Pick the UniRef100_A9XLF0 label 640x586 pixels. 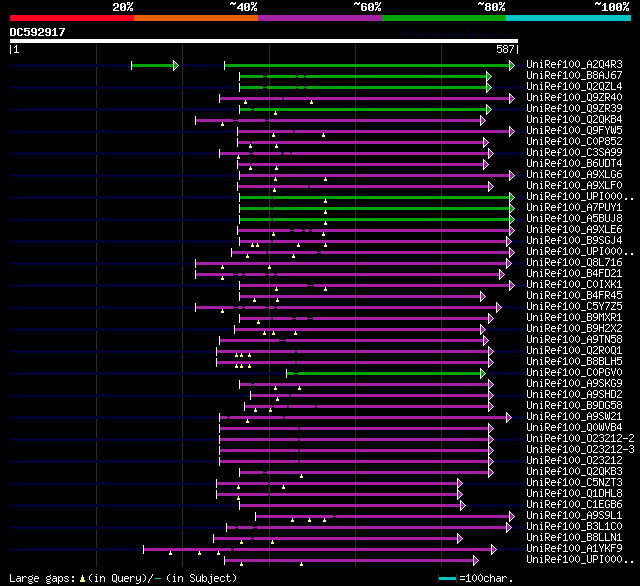pos(574,186)
